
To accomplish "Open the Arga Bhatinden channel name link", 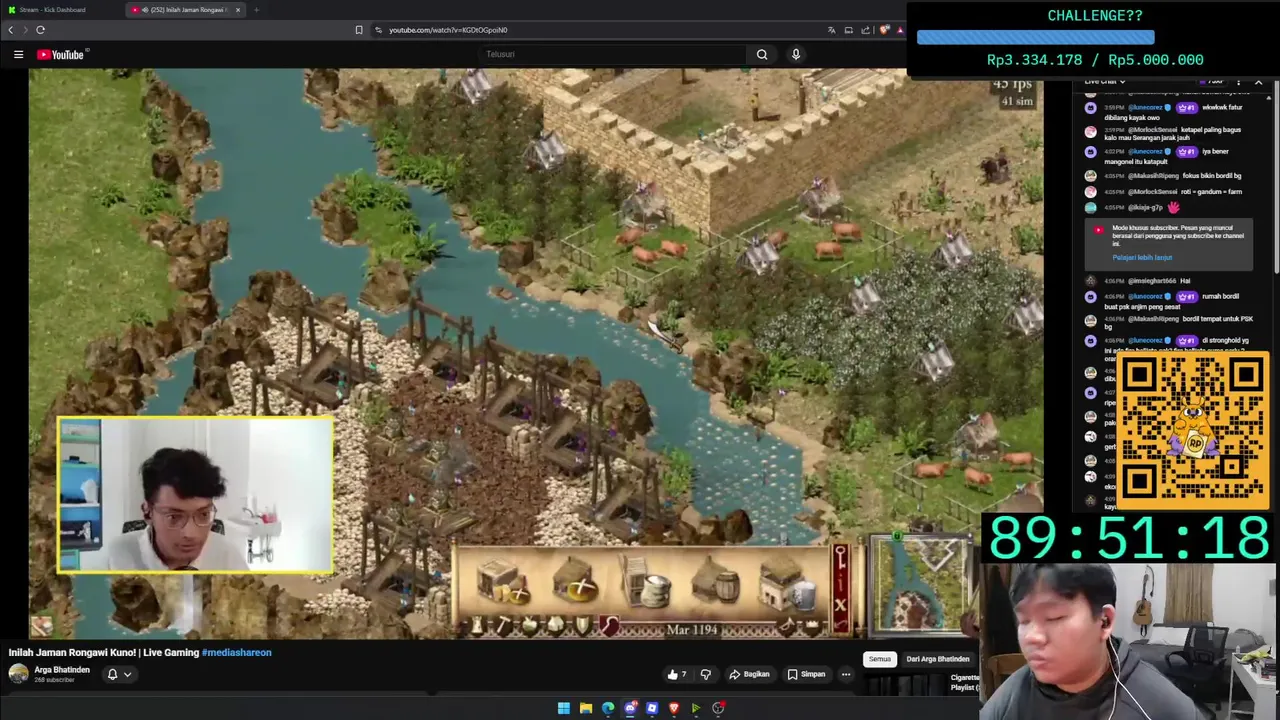I will coord(62,670).
